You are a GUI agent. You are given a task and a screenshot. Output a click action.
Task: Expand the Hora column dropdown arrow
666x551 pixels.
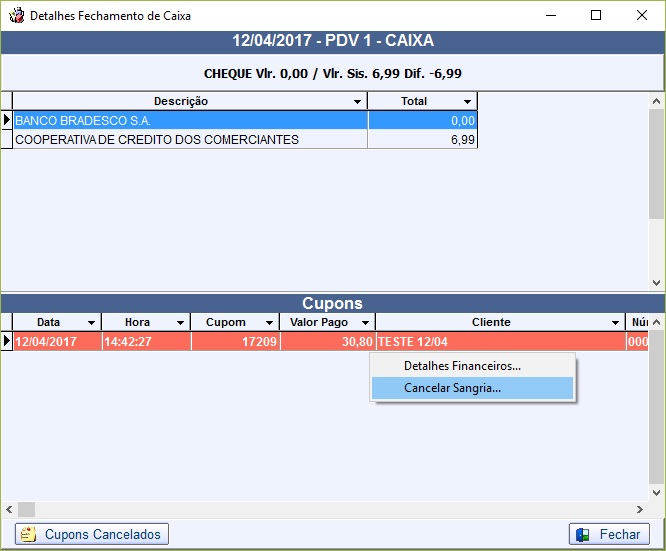[x=180, y=323]
